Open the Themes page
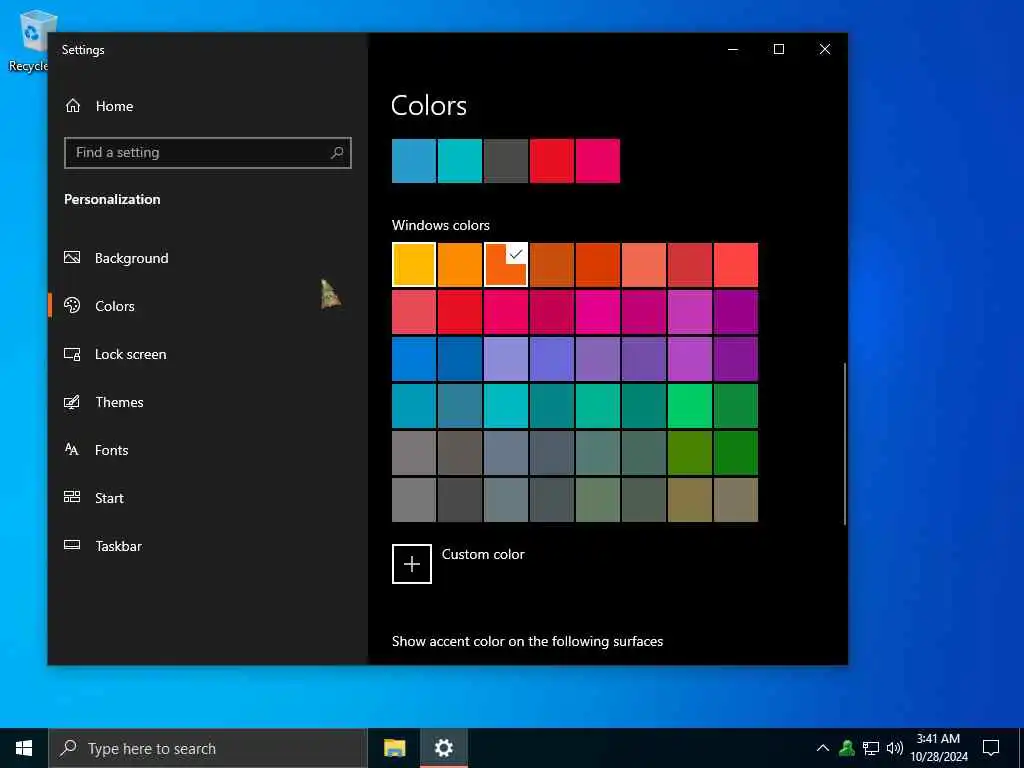 pyautogui.click(x=119, y=402)
